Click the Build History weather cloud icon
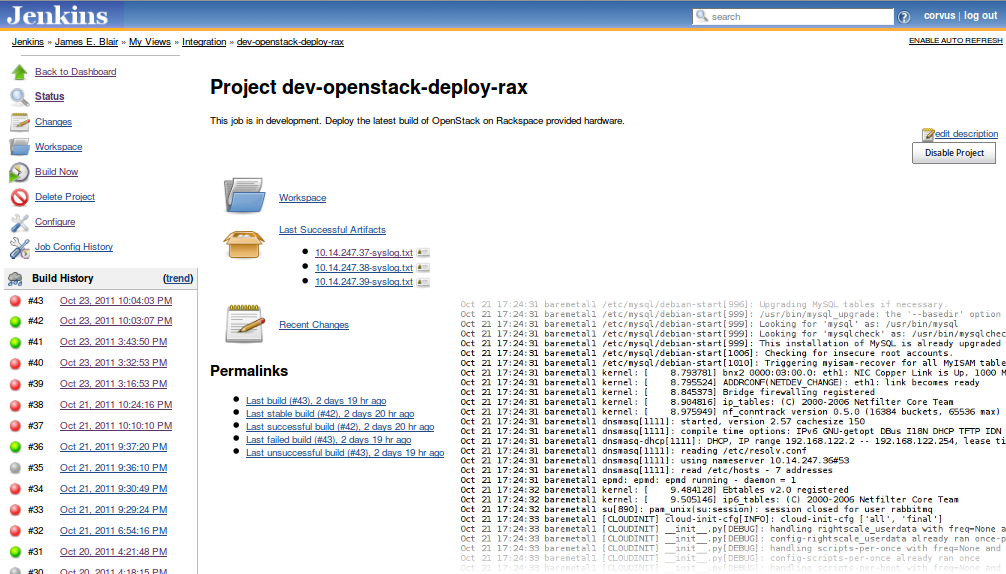Image resolution: width=1006 pixels, height=574 pixels. point(15,278)
